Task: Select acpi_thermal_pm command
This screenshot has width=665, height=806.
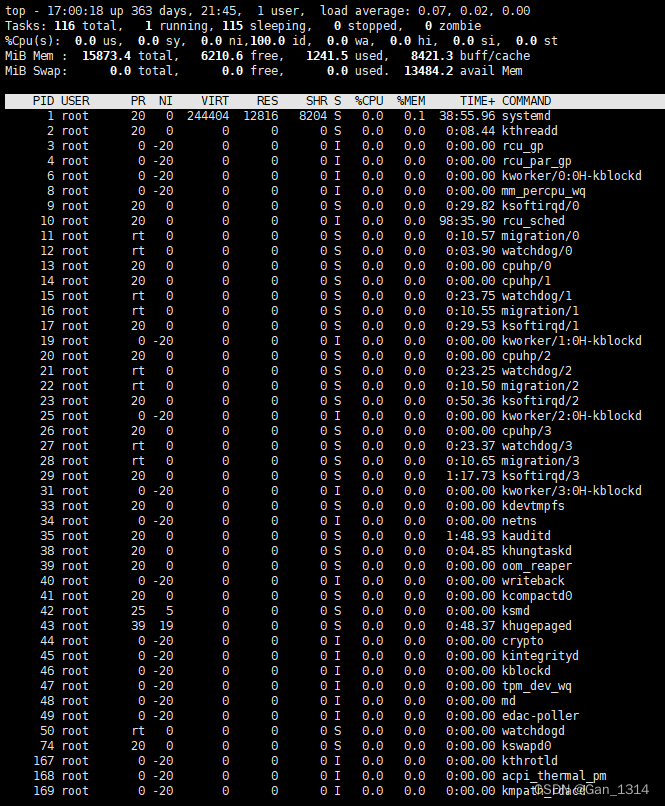Action: [x=554, y=776]
